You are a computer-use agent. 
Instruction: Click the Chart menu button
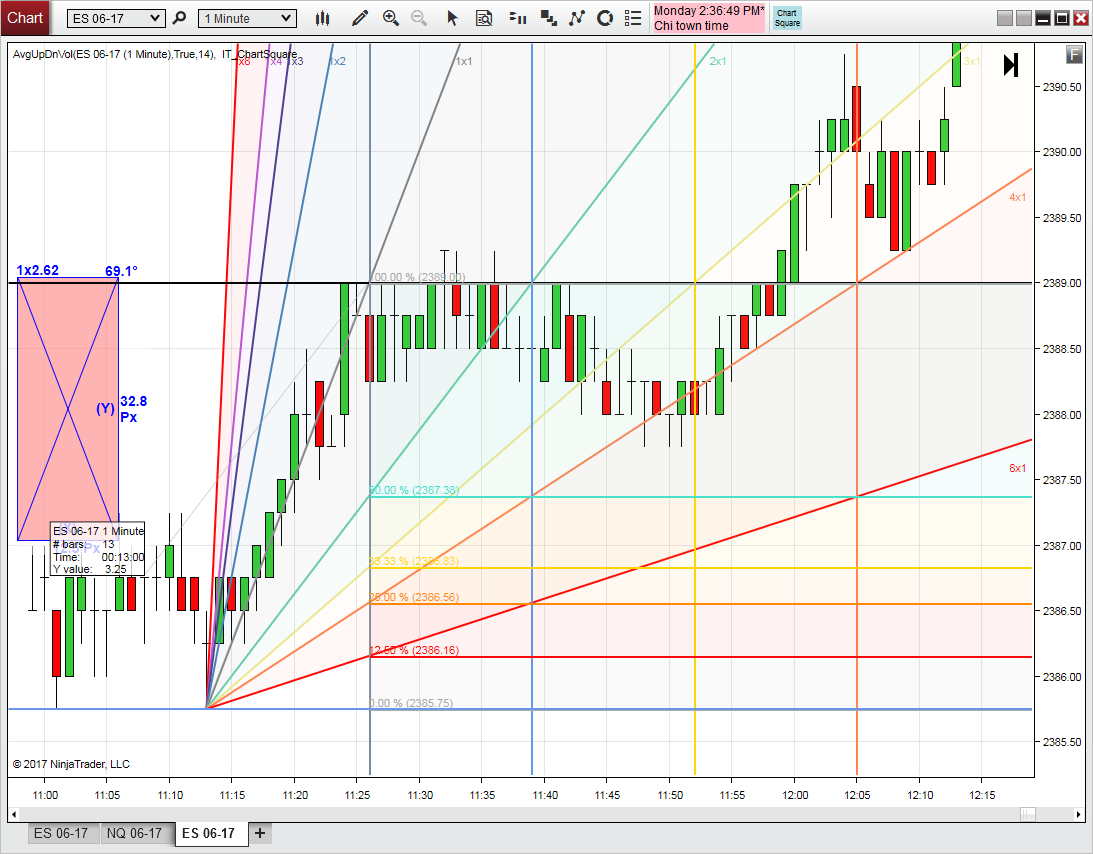tap(25, 17)
